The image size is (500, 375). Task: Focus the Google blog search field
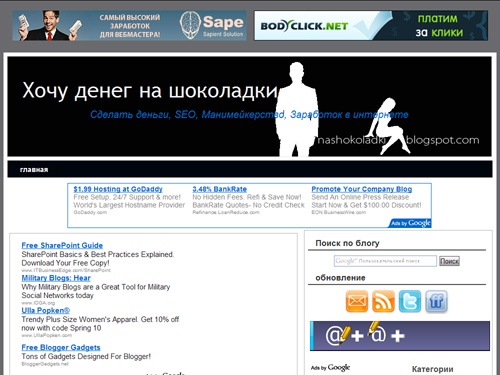coord(385,261)
